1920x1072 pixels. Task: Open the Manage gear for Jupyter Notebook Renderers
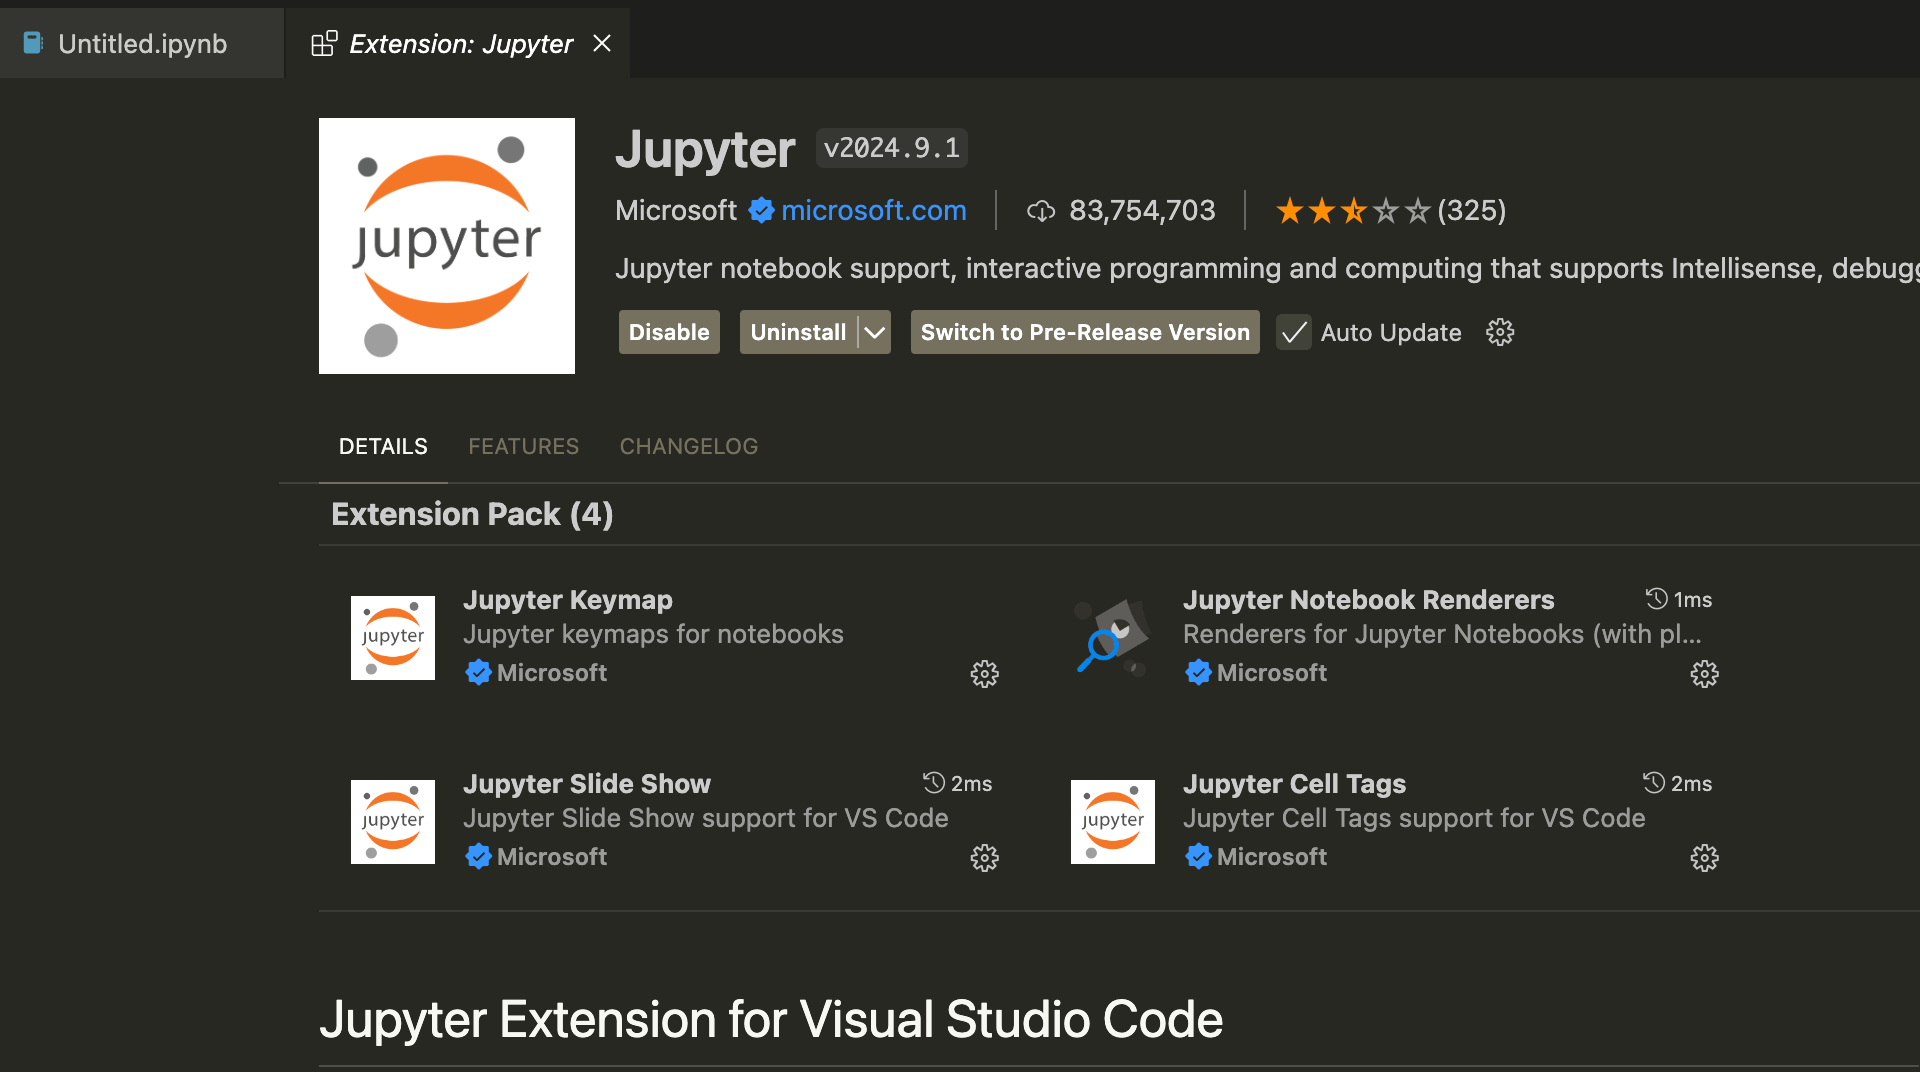tap(1705, 674)
